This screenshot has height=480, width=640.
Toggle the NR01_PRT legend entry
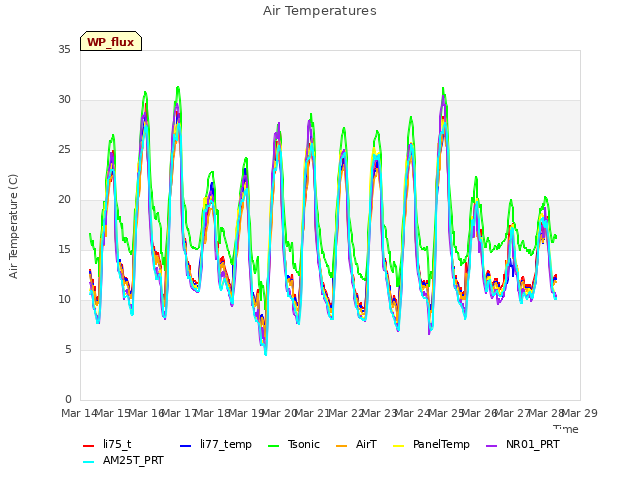tap(523, 444)
